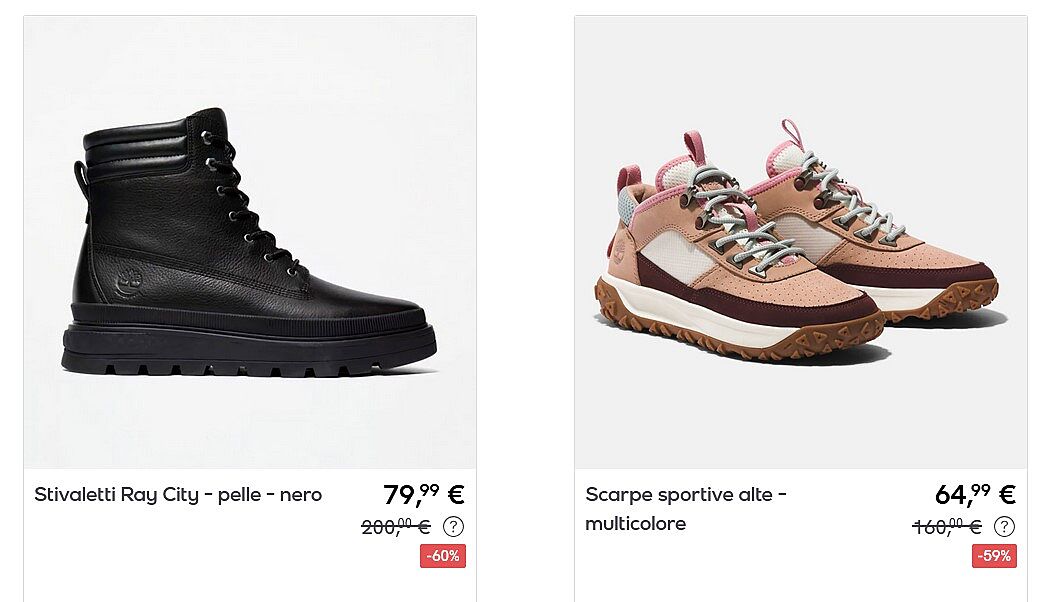Open the black Ray City boot photo

250,242
